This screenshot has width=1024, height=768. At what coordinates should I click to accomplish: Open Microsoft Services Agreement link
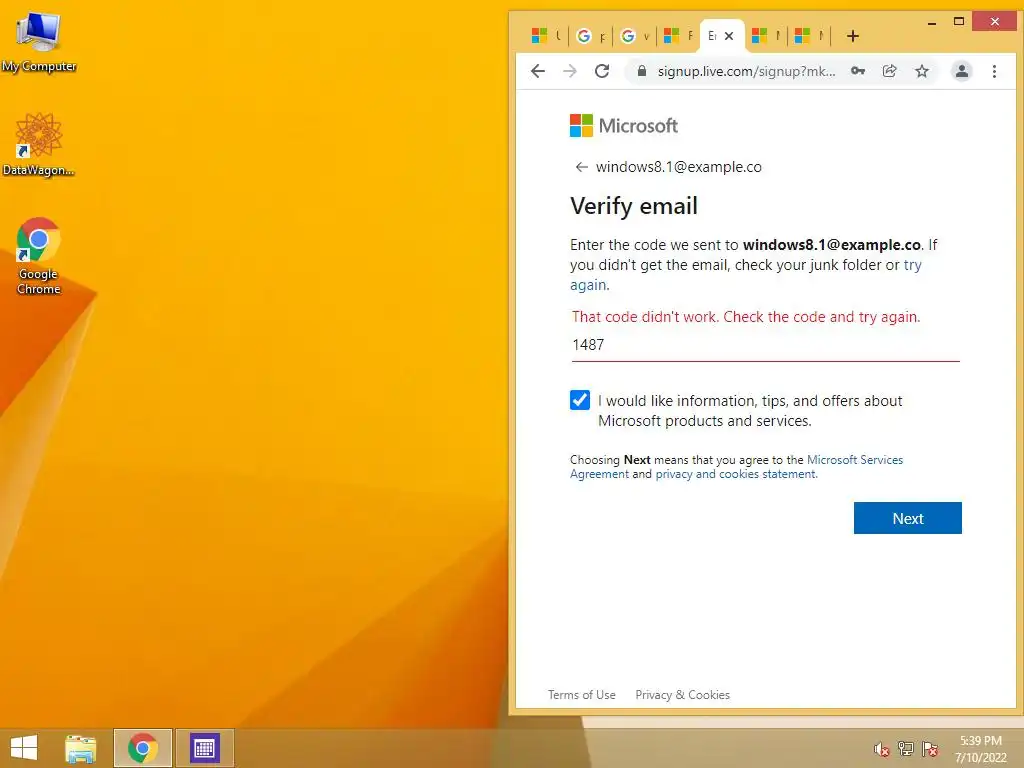click(855, 460)
